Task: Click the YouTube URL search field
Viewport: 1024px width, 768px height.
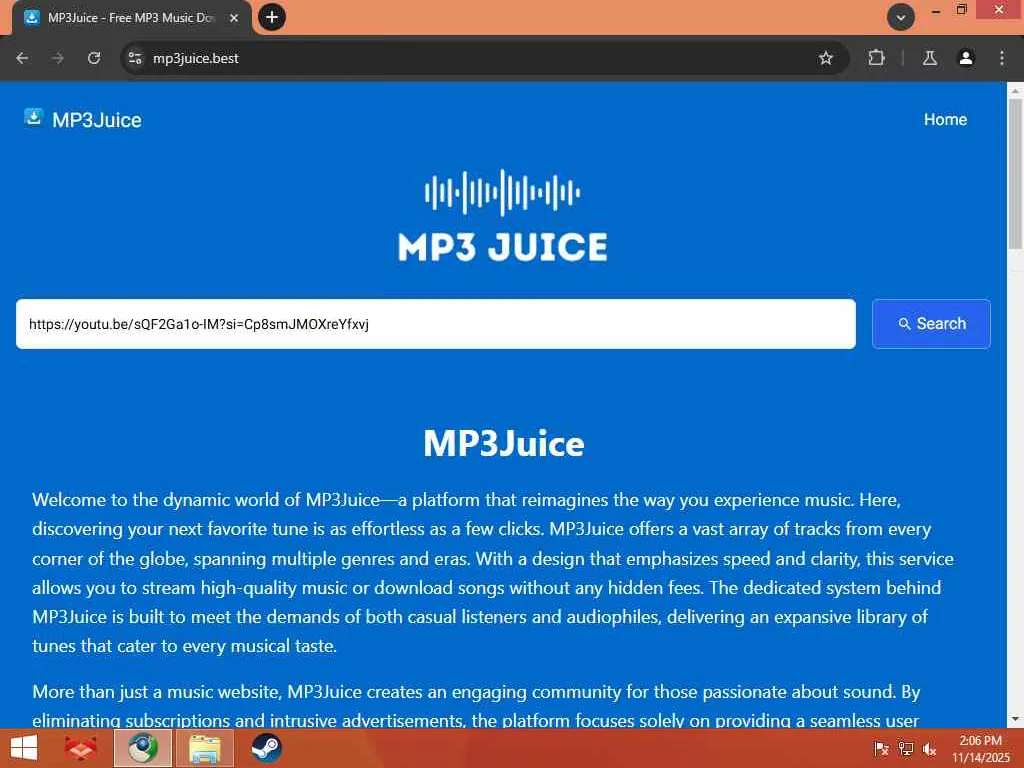Action: [x=436, y=324]
